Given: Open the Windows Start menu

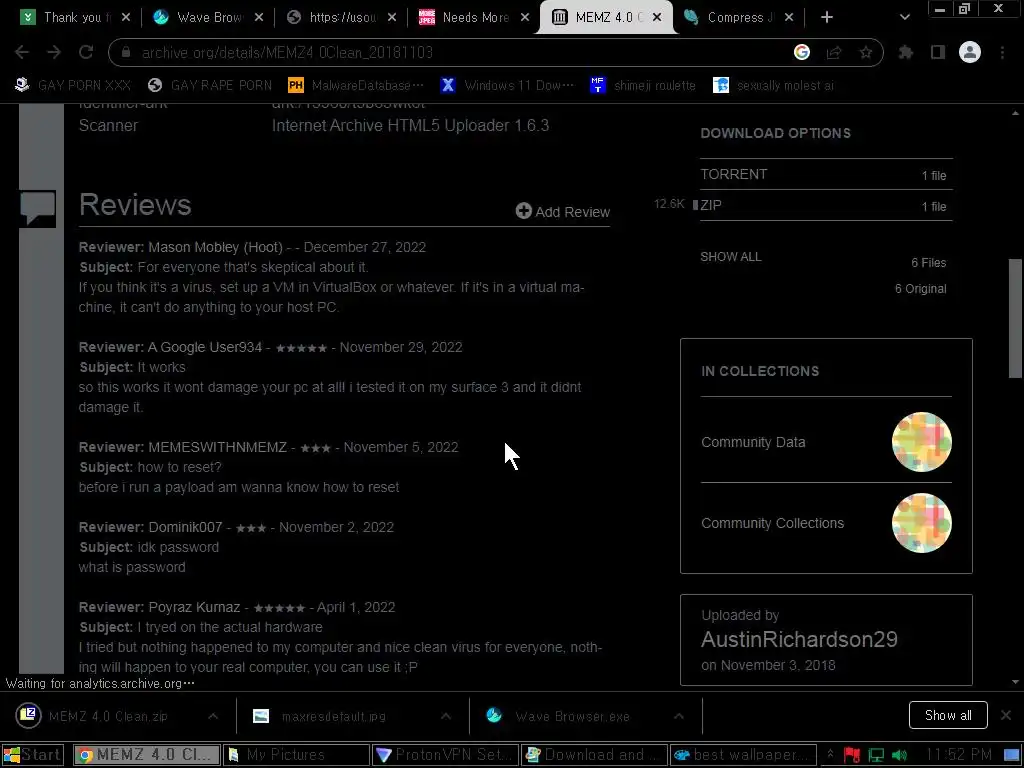Looking at the screenshot, I should [x=33, y=755].
